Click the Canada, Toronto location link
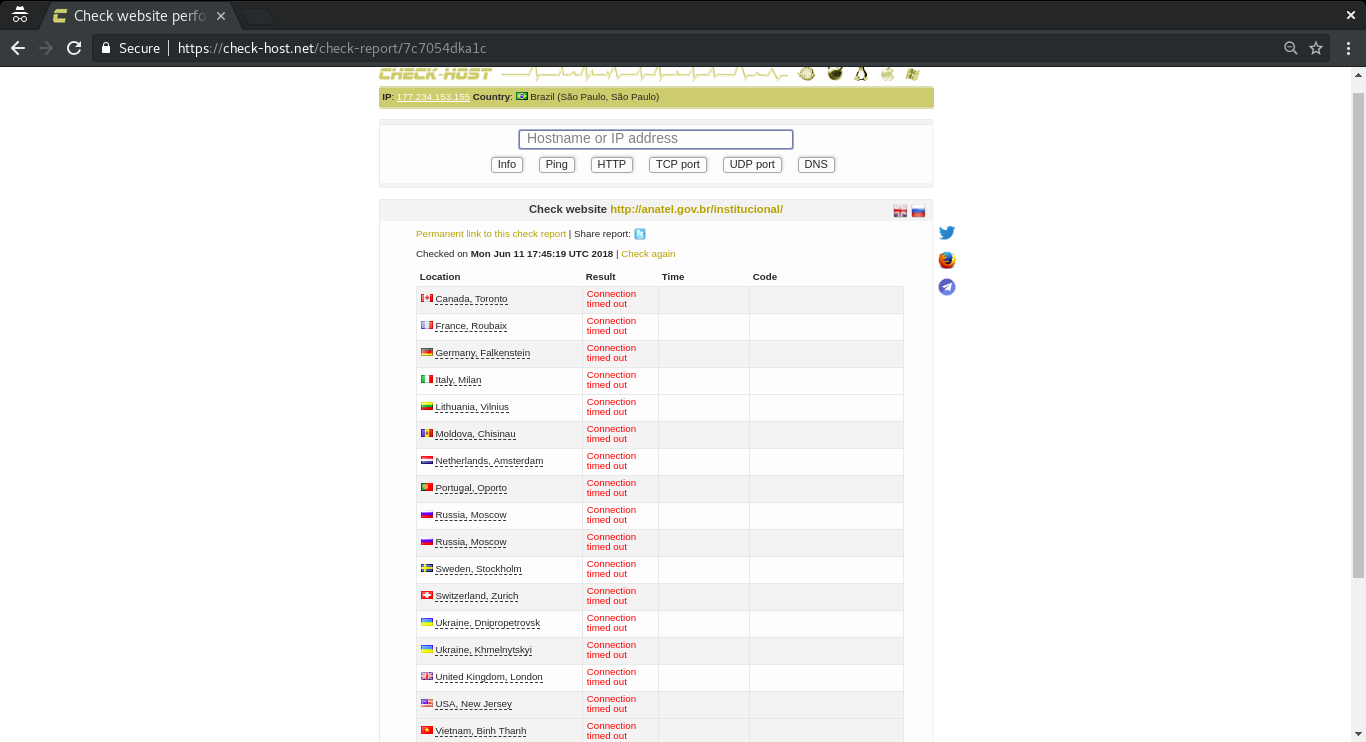 click(x=471, y=299)
